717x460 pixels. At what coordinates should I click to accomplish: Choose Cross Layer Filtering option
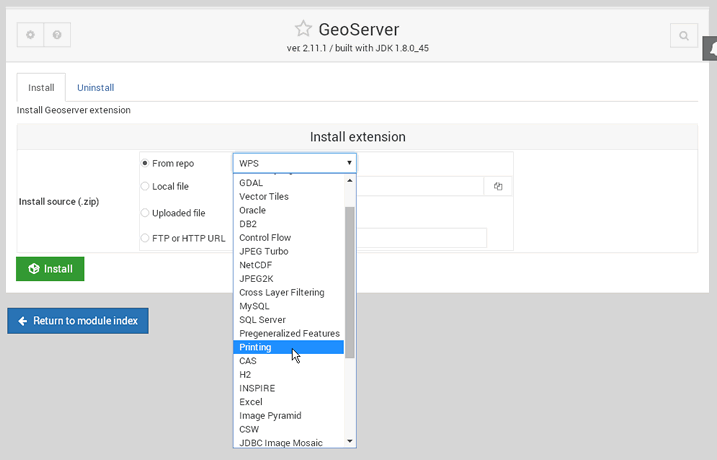[289, 293]
